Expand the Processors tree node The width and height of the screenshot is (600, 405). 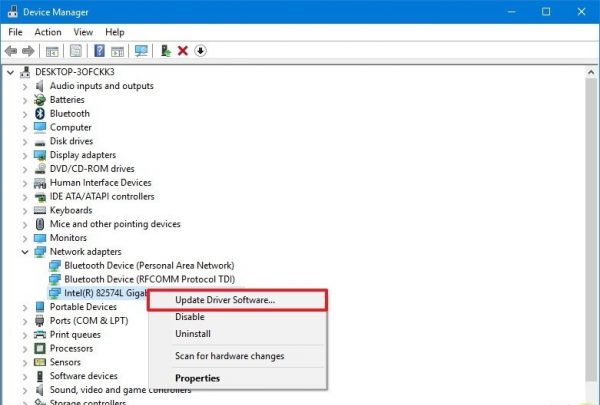coord(26,349)
